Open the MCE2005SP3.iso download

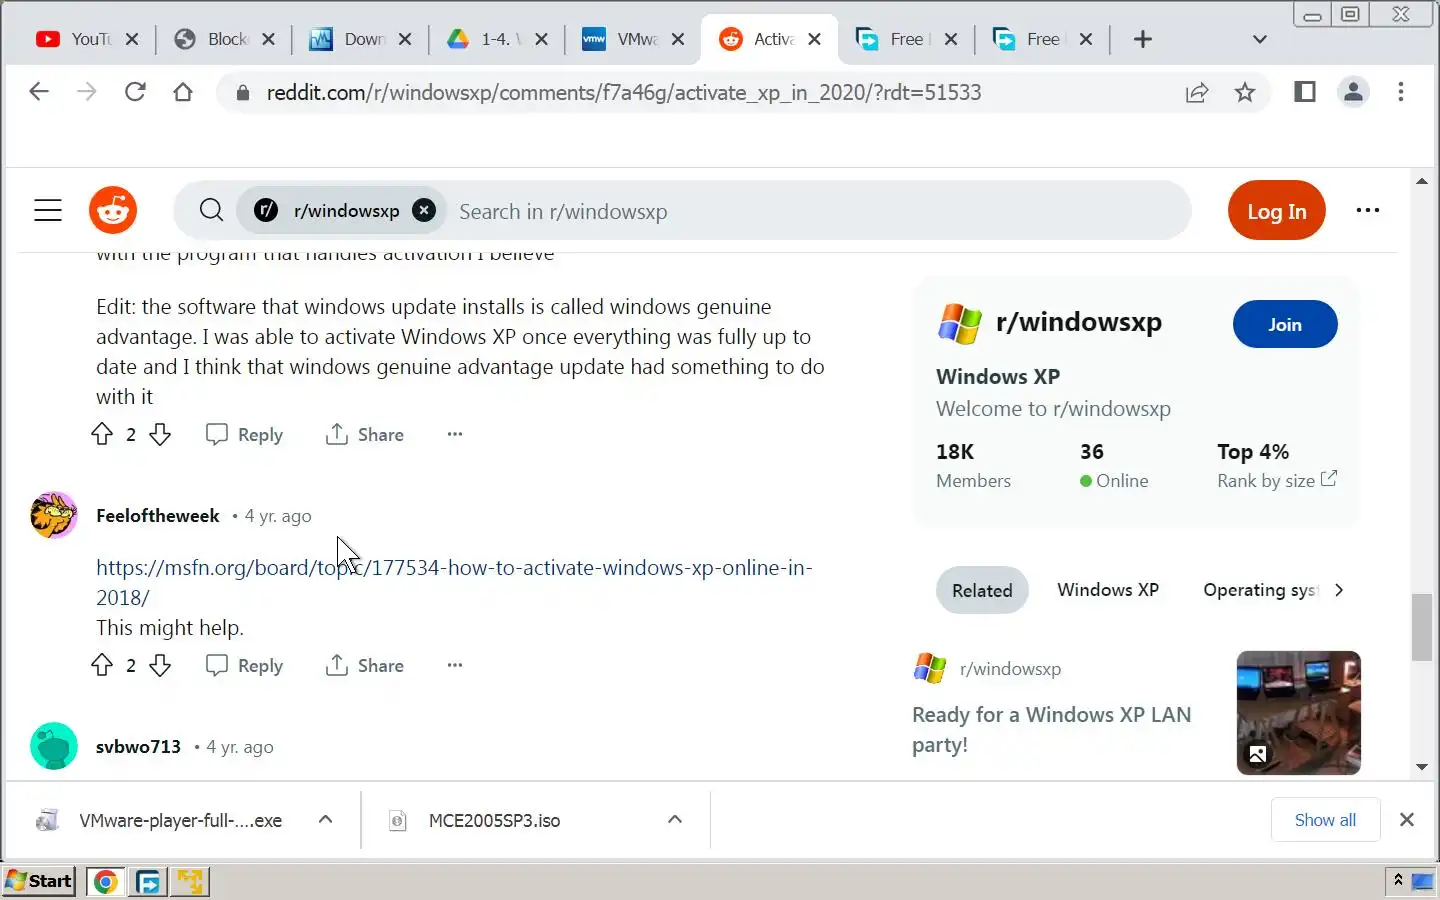(x=494, y=820)
